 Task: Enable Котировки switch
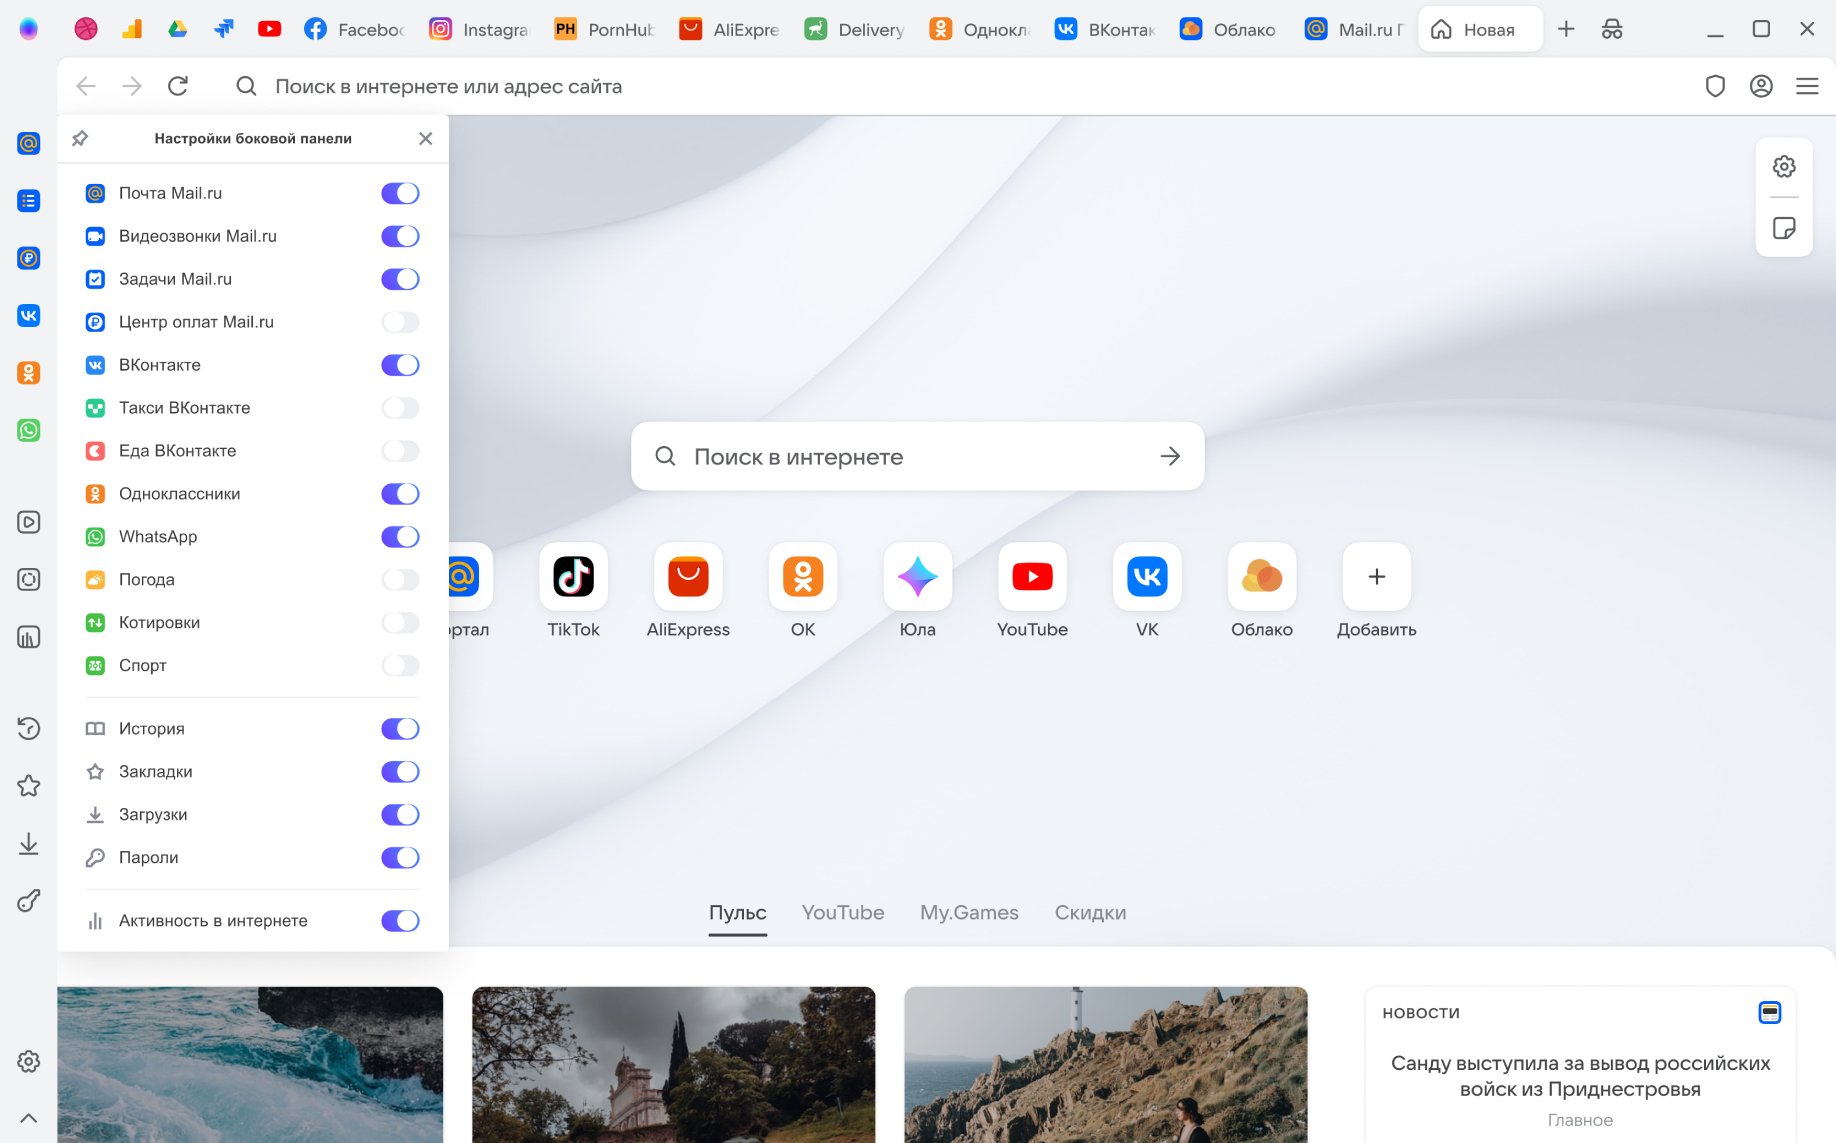pyautogui.click(x=400, y=623)
